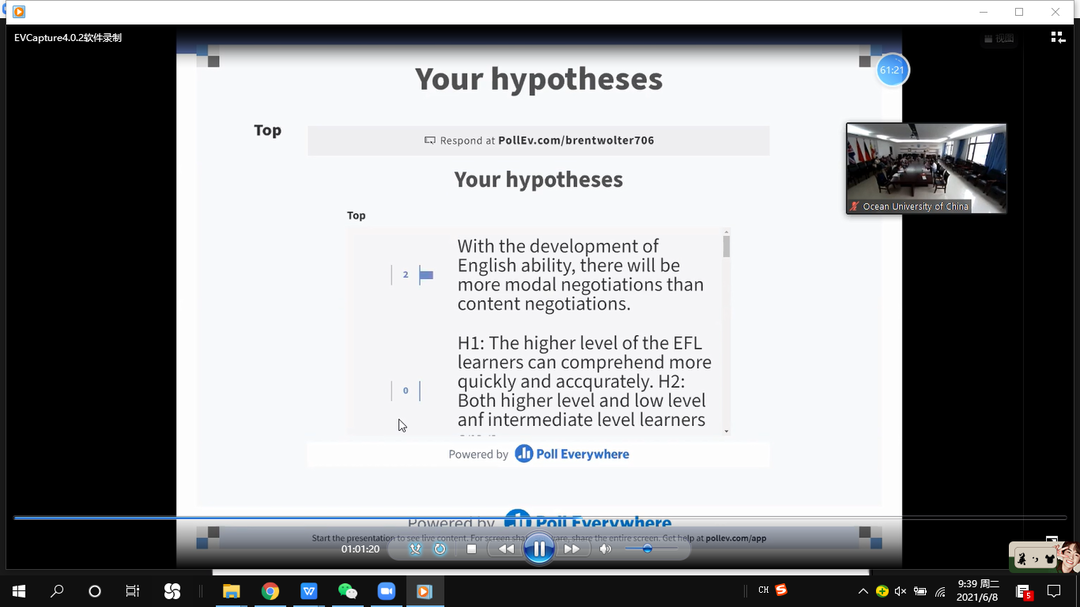The height and width of the screenshot is (607, 1080).
Task: Expand the system tray hidden icons chevron
Action: point(863,591)
